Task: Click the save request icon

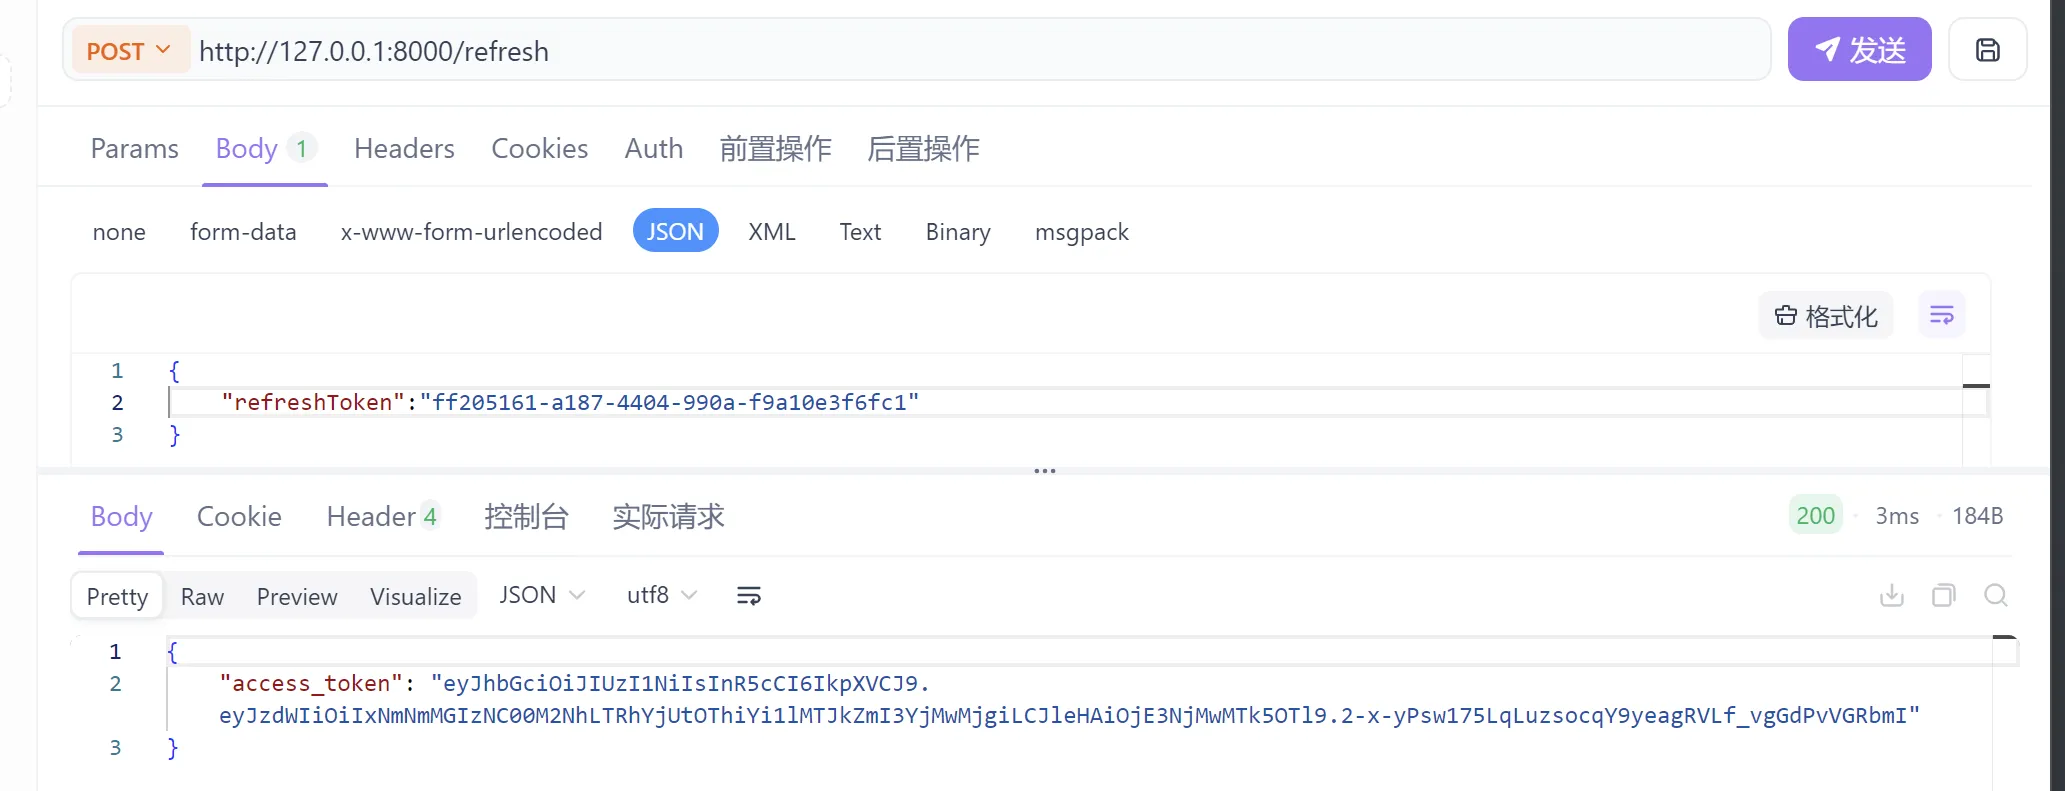Action: (1987, 50)
